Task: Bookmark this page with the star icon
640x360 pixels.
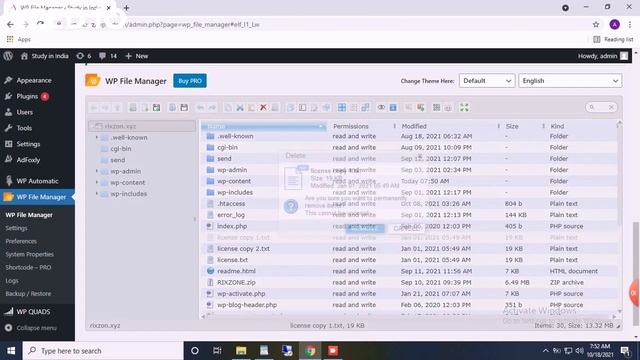Action: pyautogui.click(x=596, y=24)
